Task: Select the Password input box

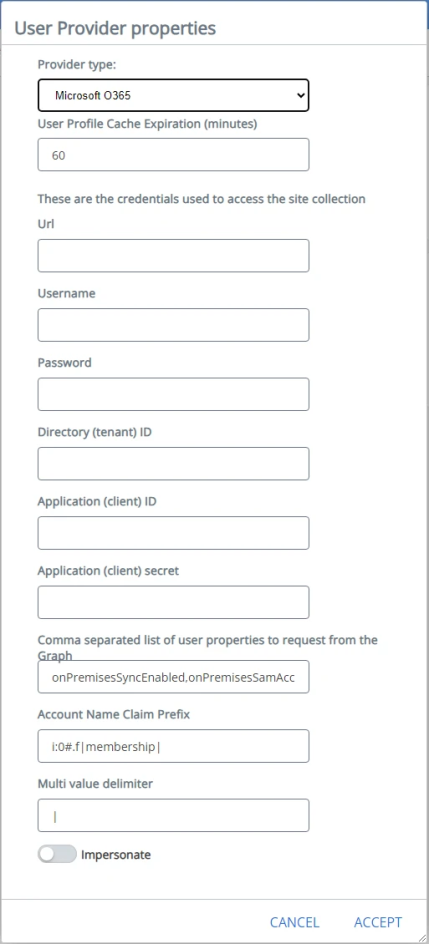Action: click(173, 394)
